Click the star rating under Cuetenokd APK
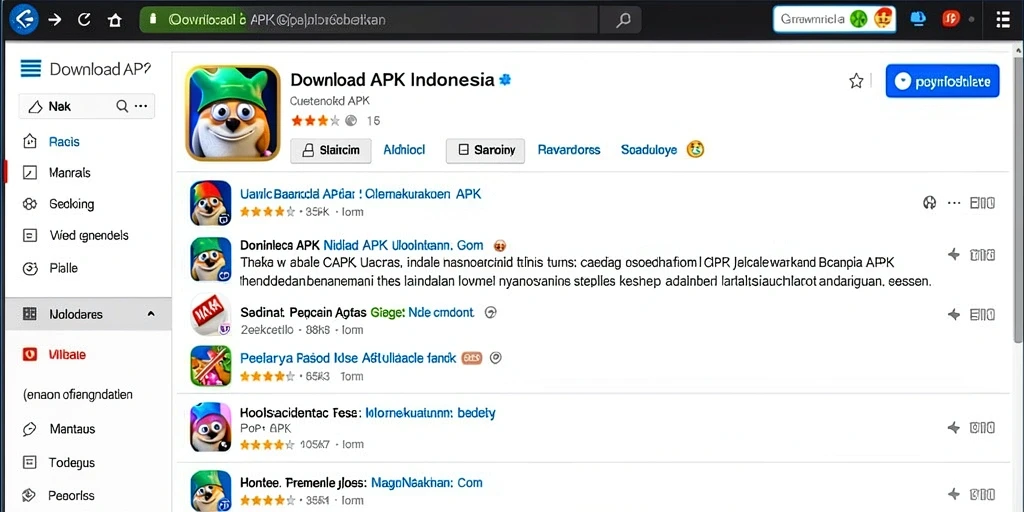 pyautogui.click(x=315, y=120)
